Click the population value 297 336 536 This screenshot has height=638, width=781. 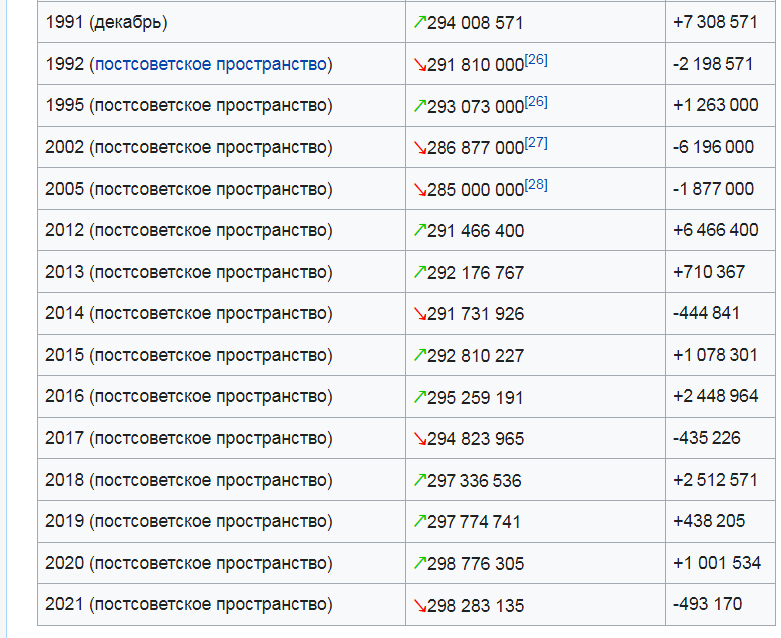tap(474, 480)
